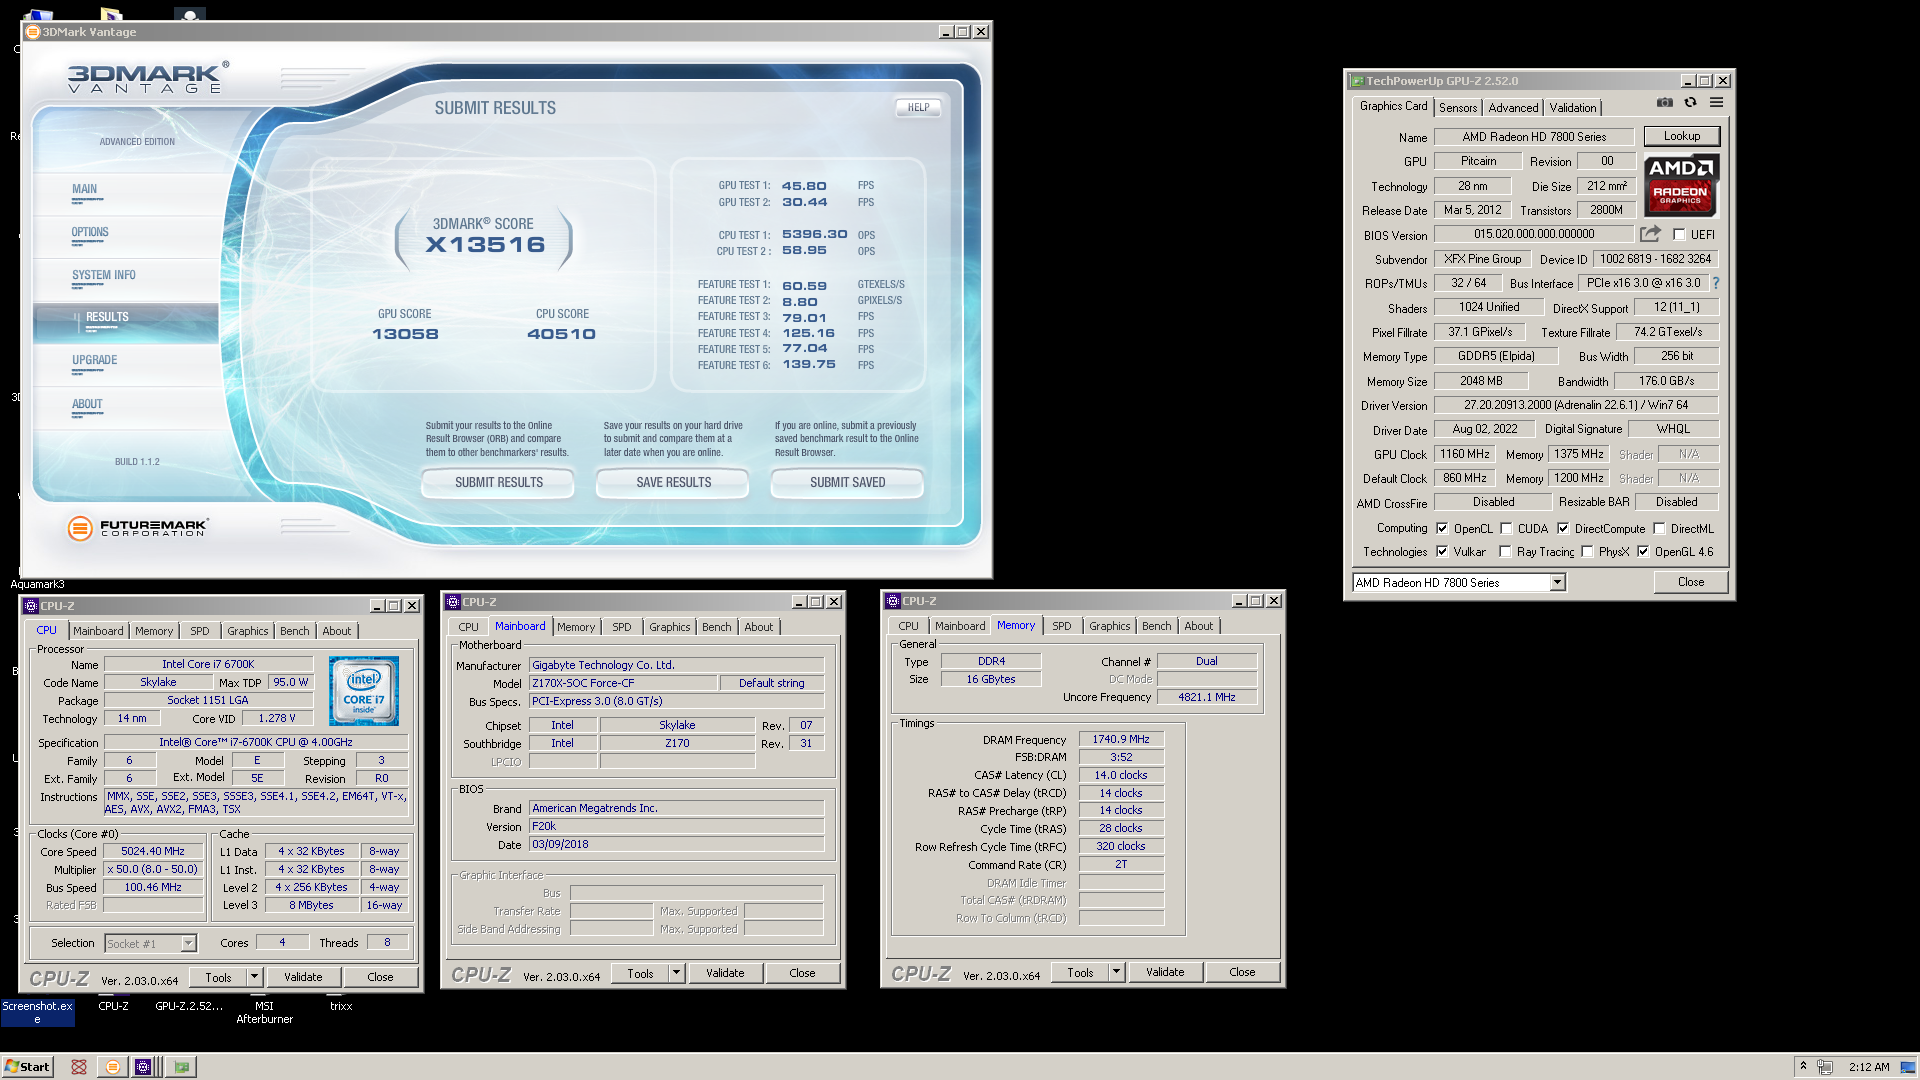
Task: Click the SUBMIT RESULTS button
Action: (498, 483)
